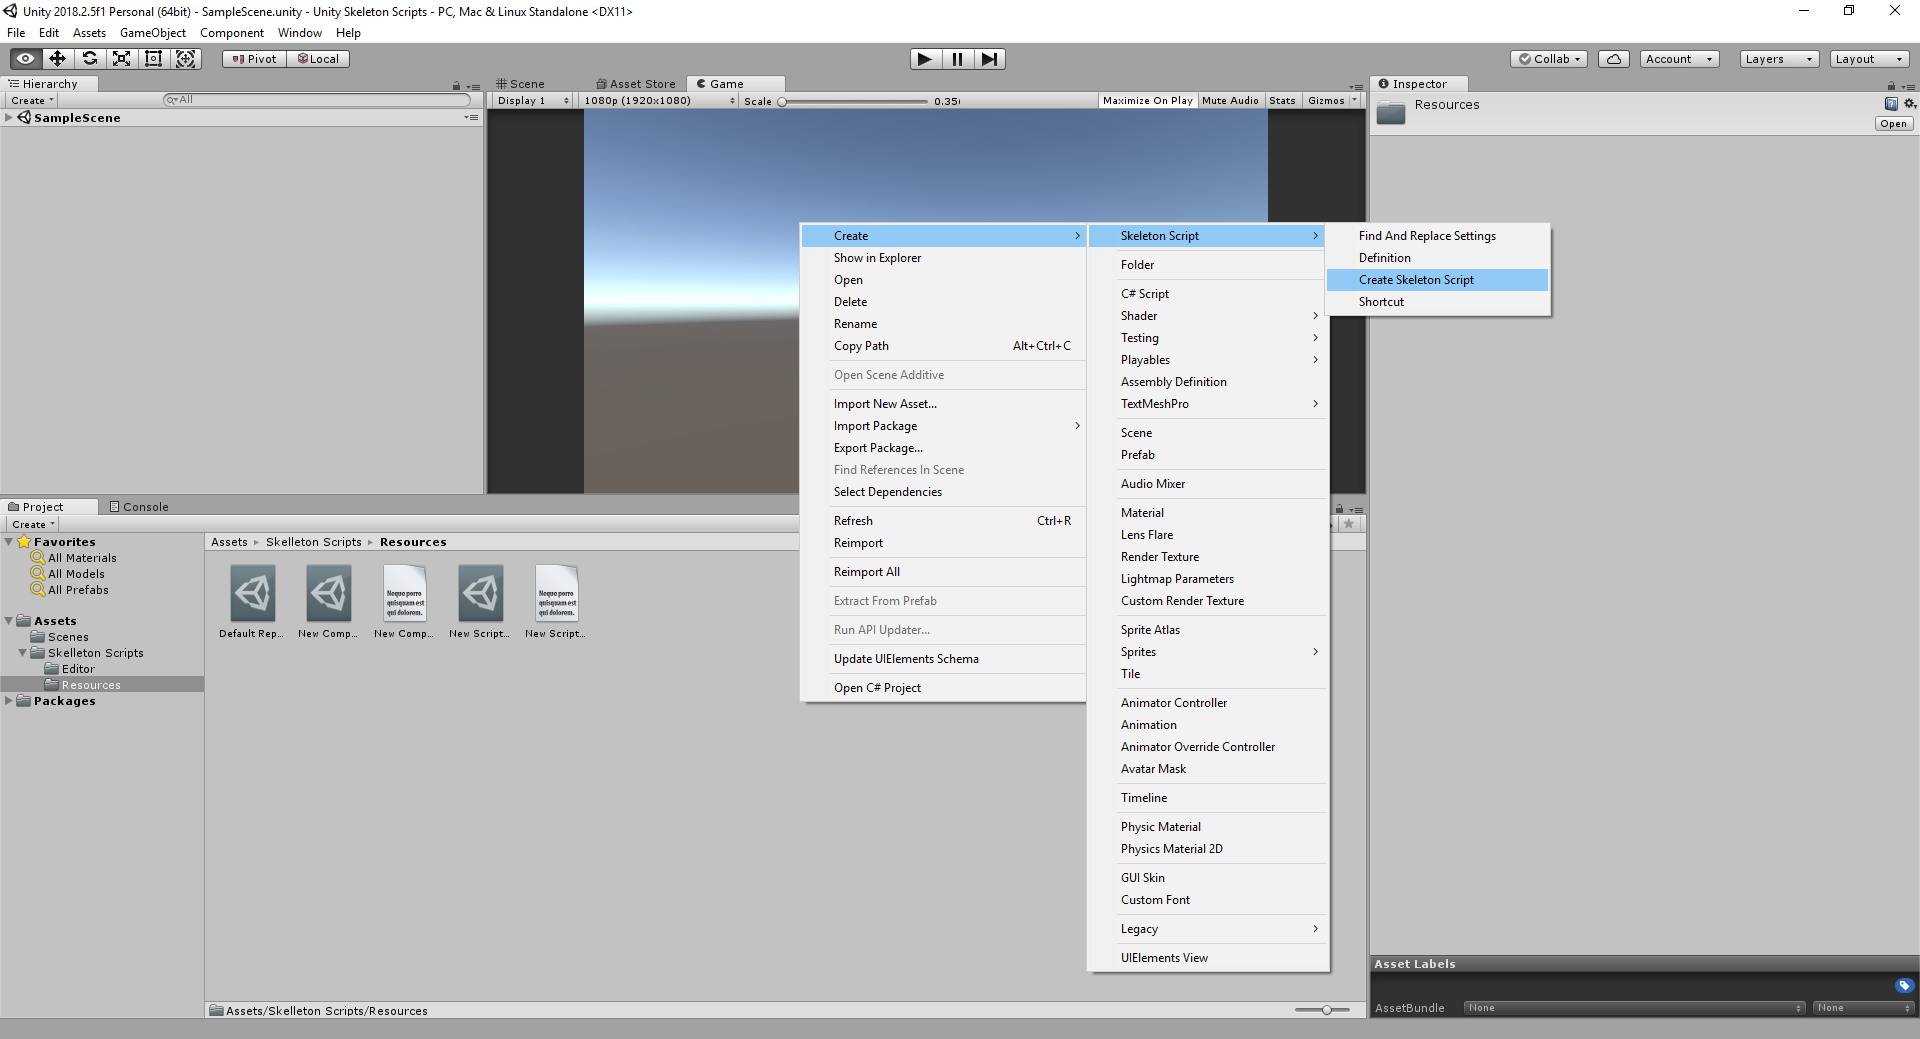This screenshot has width=1920, height=1039.
Task: Select C# Script in Create menu
Action: 1207,294
